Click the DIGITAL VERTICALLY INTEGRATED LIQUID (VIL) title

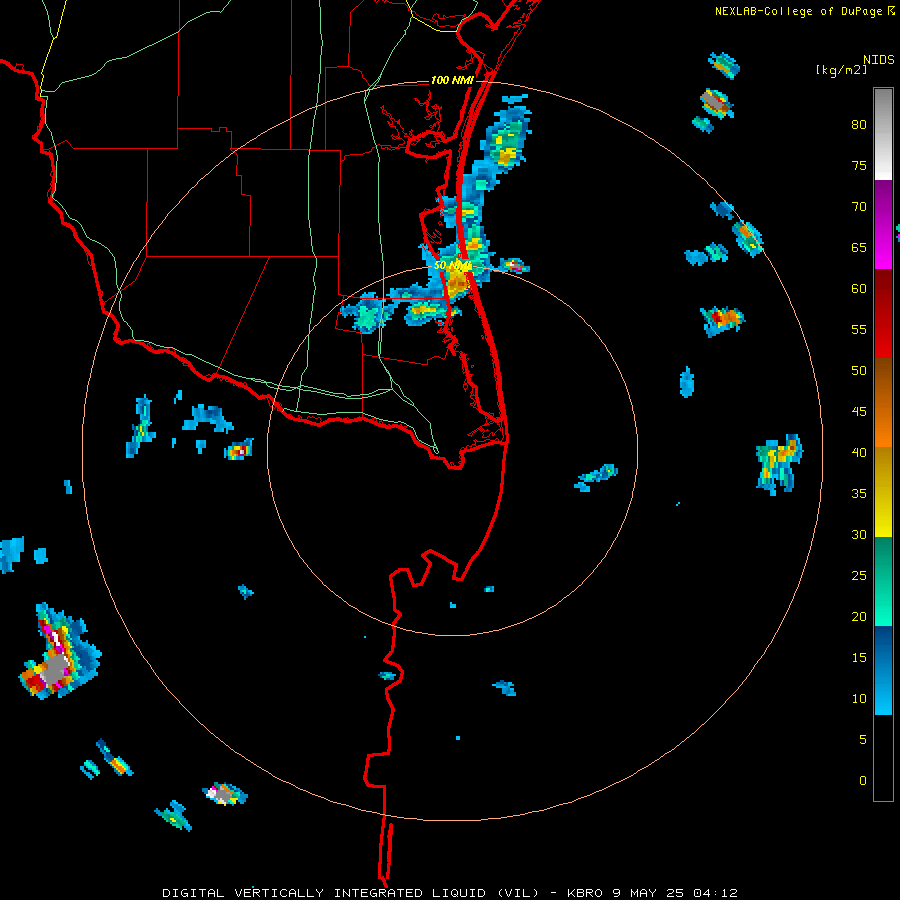(x=351, y=893)
